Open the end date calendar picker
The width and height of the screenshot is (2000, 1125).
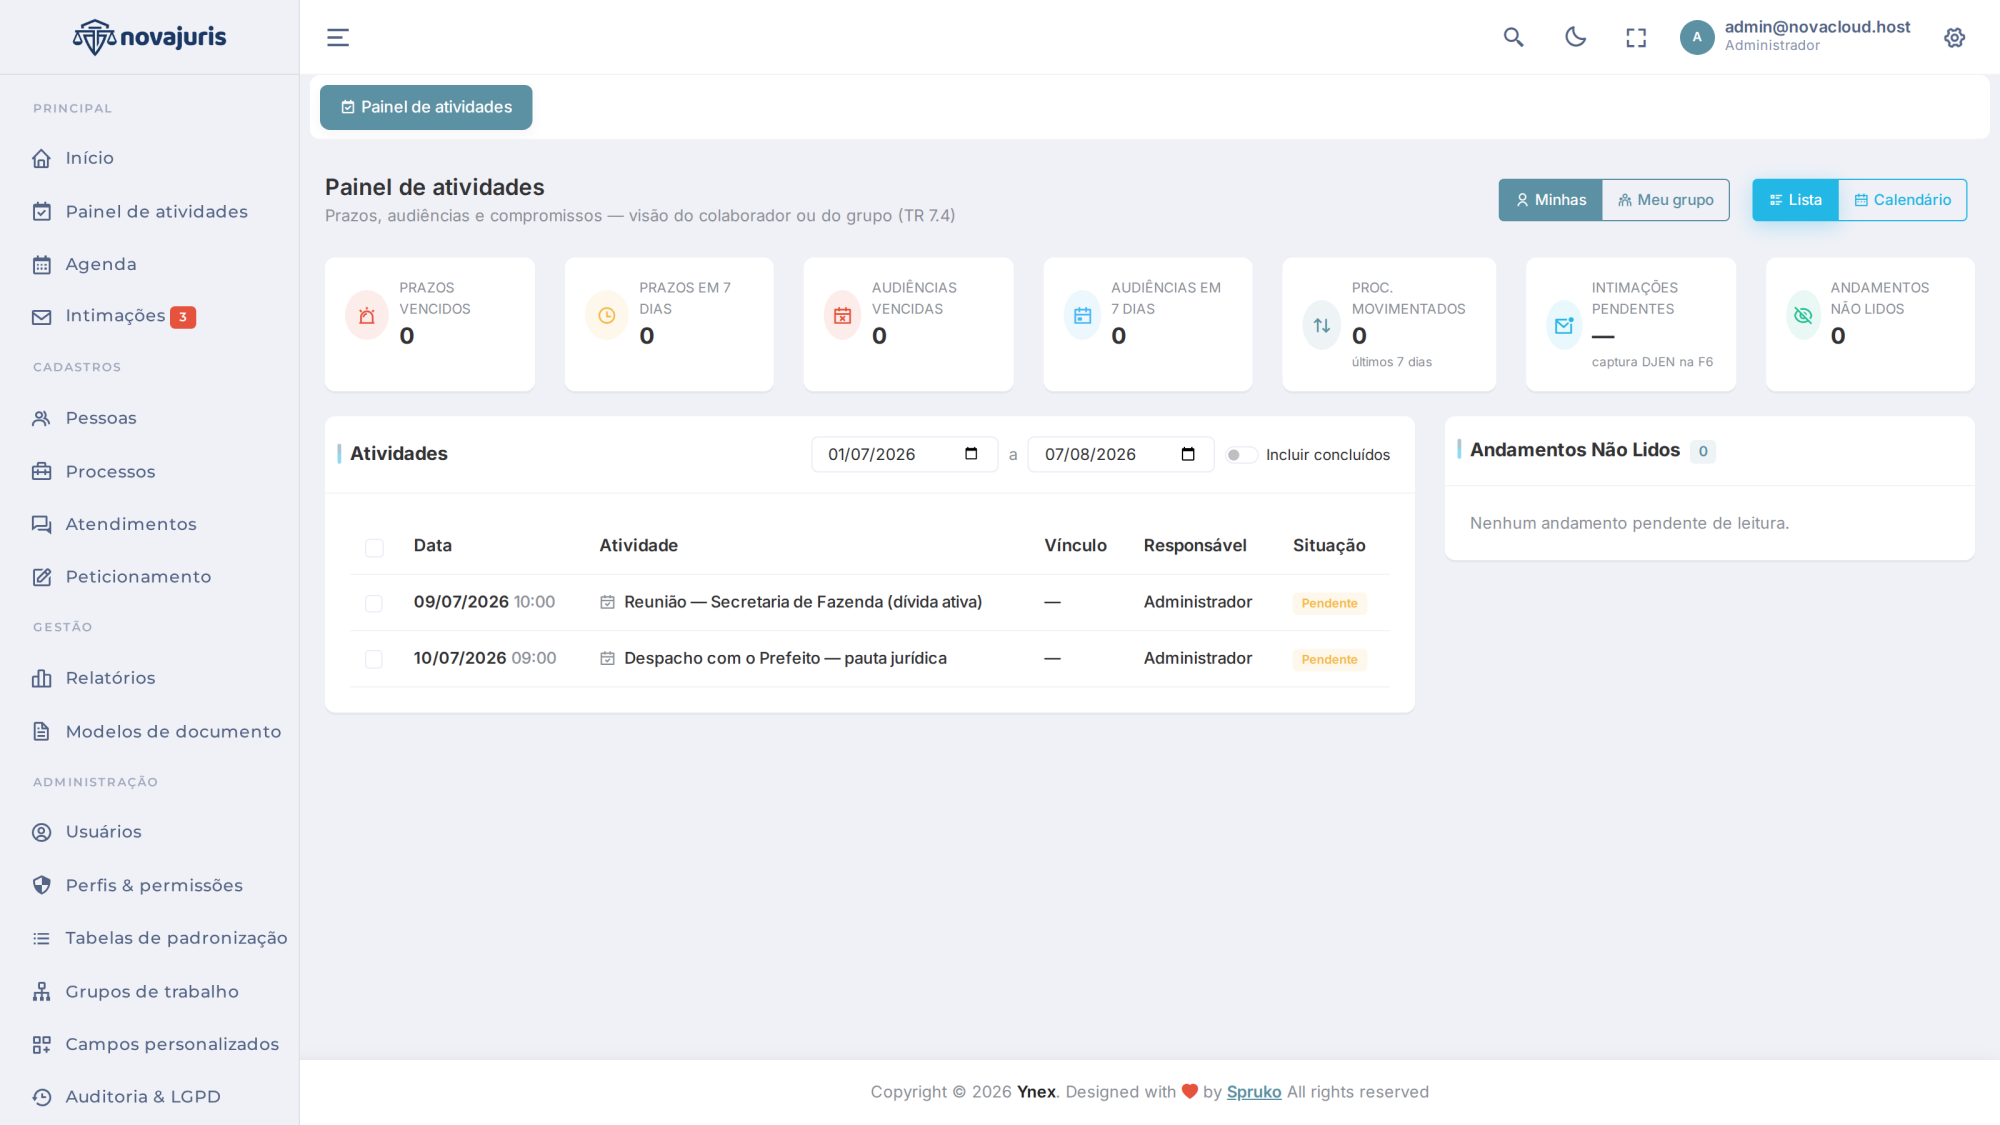(x=1188, y=454)
